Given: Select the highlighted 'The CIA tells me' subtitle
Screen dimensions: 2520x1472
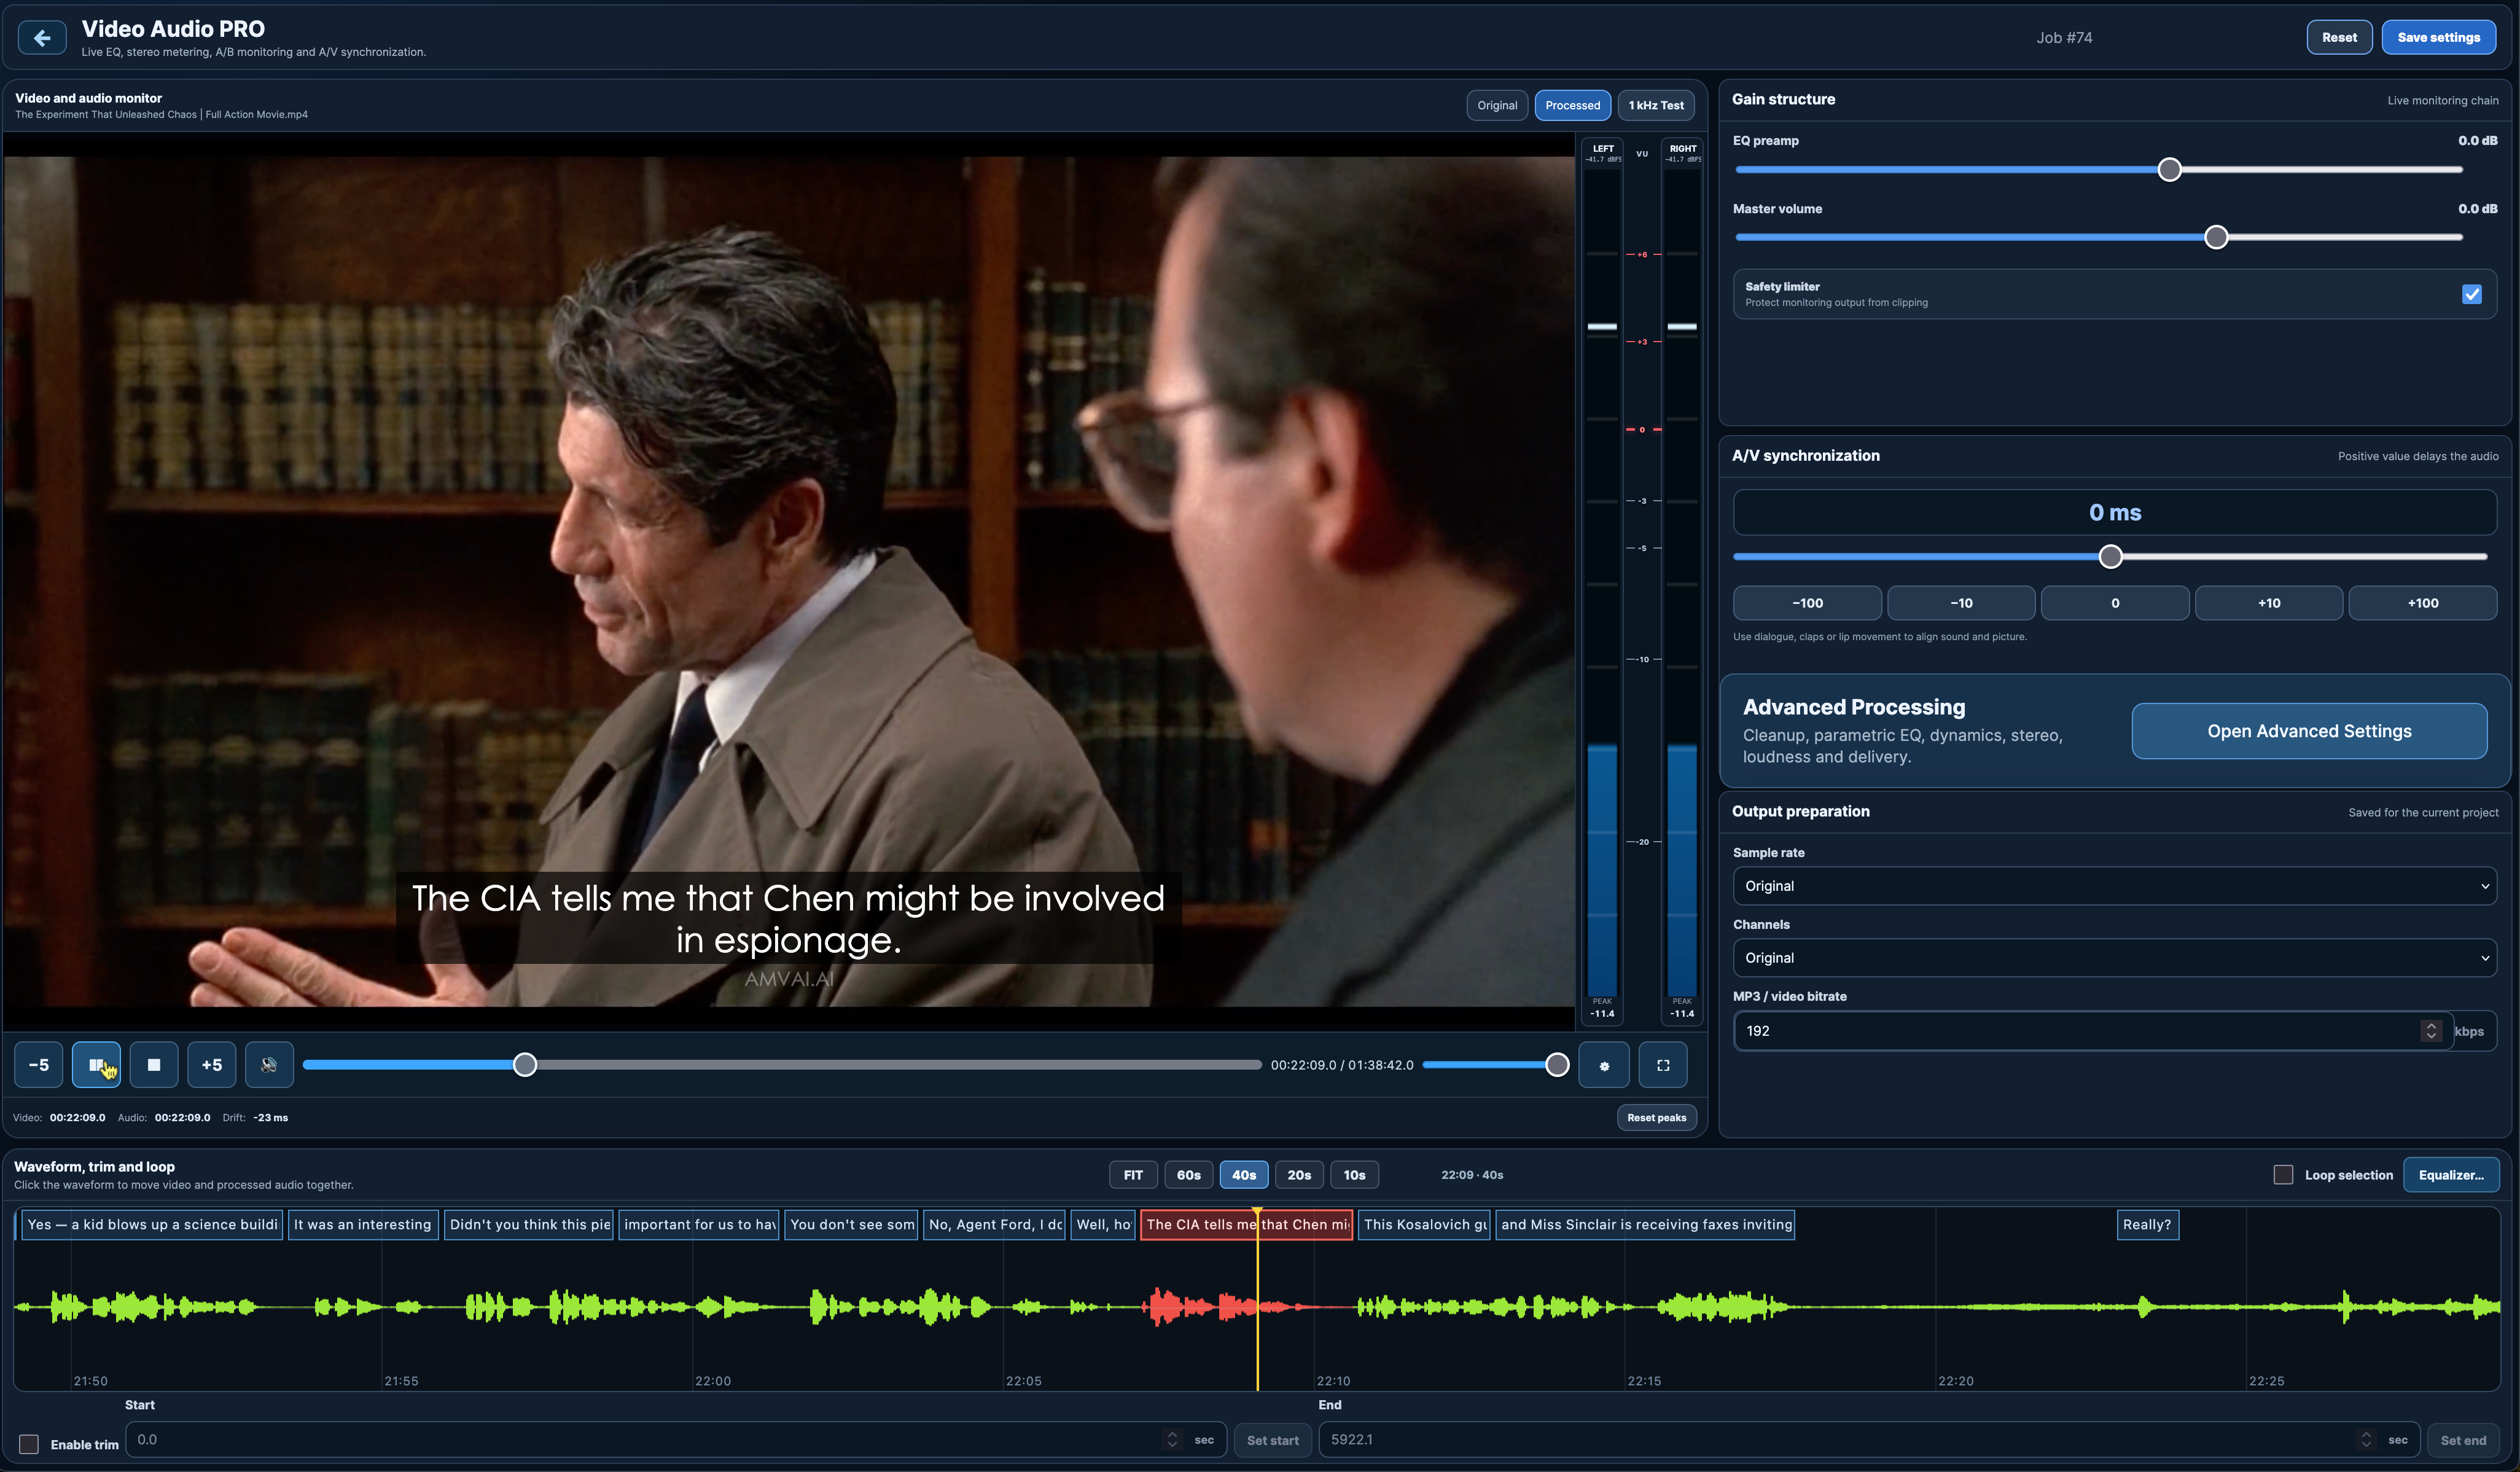Looking at the screenshot, I should point(1247,1225).
